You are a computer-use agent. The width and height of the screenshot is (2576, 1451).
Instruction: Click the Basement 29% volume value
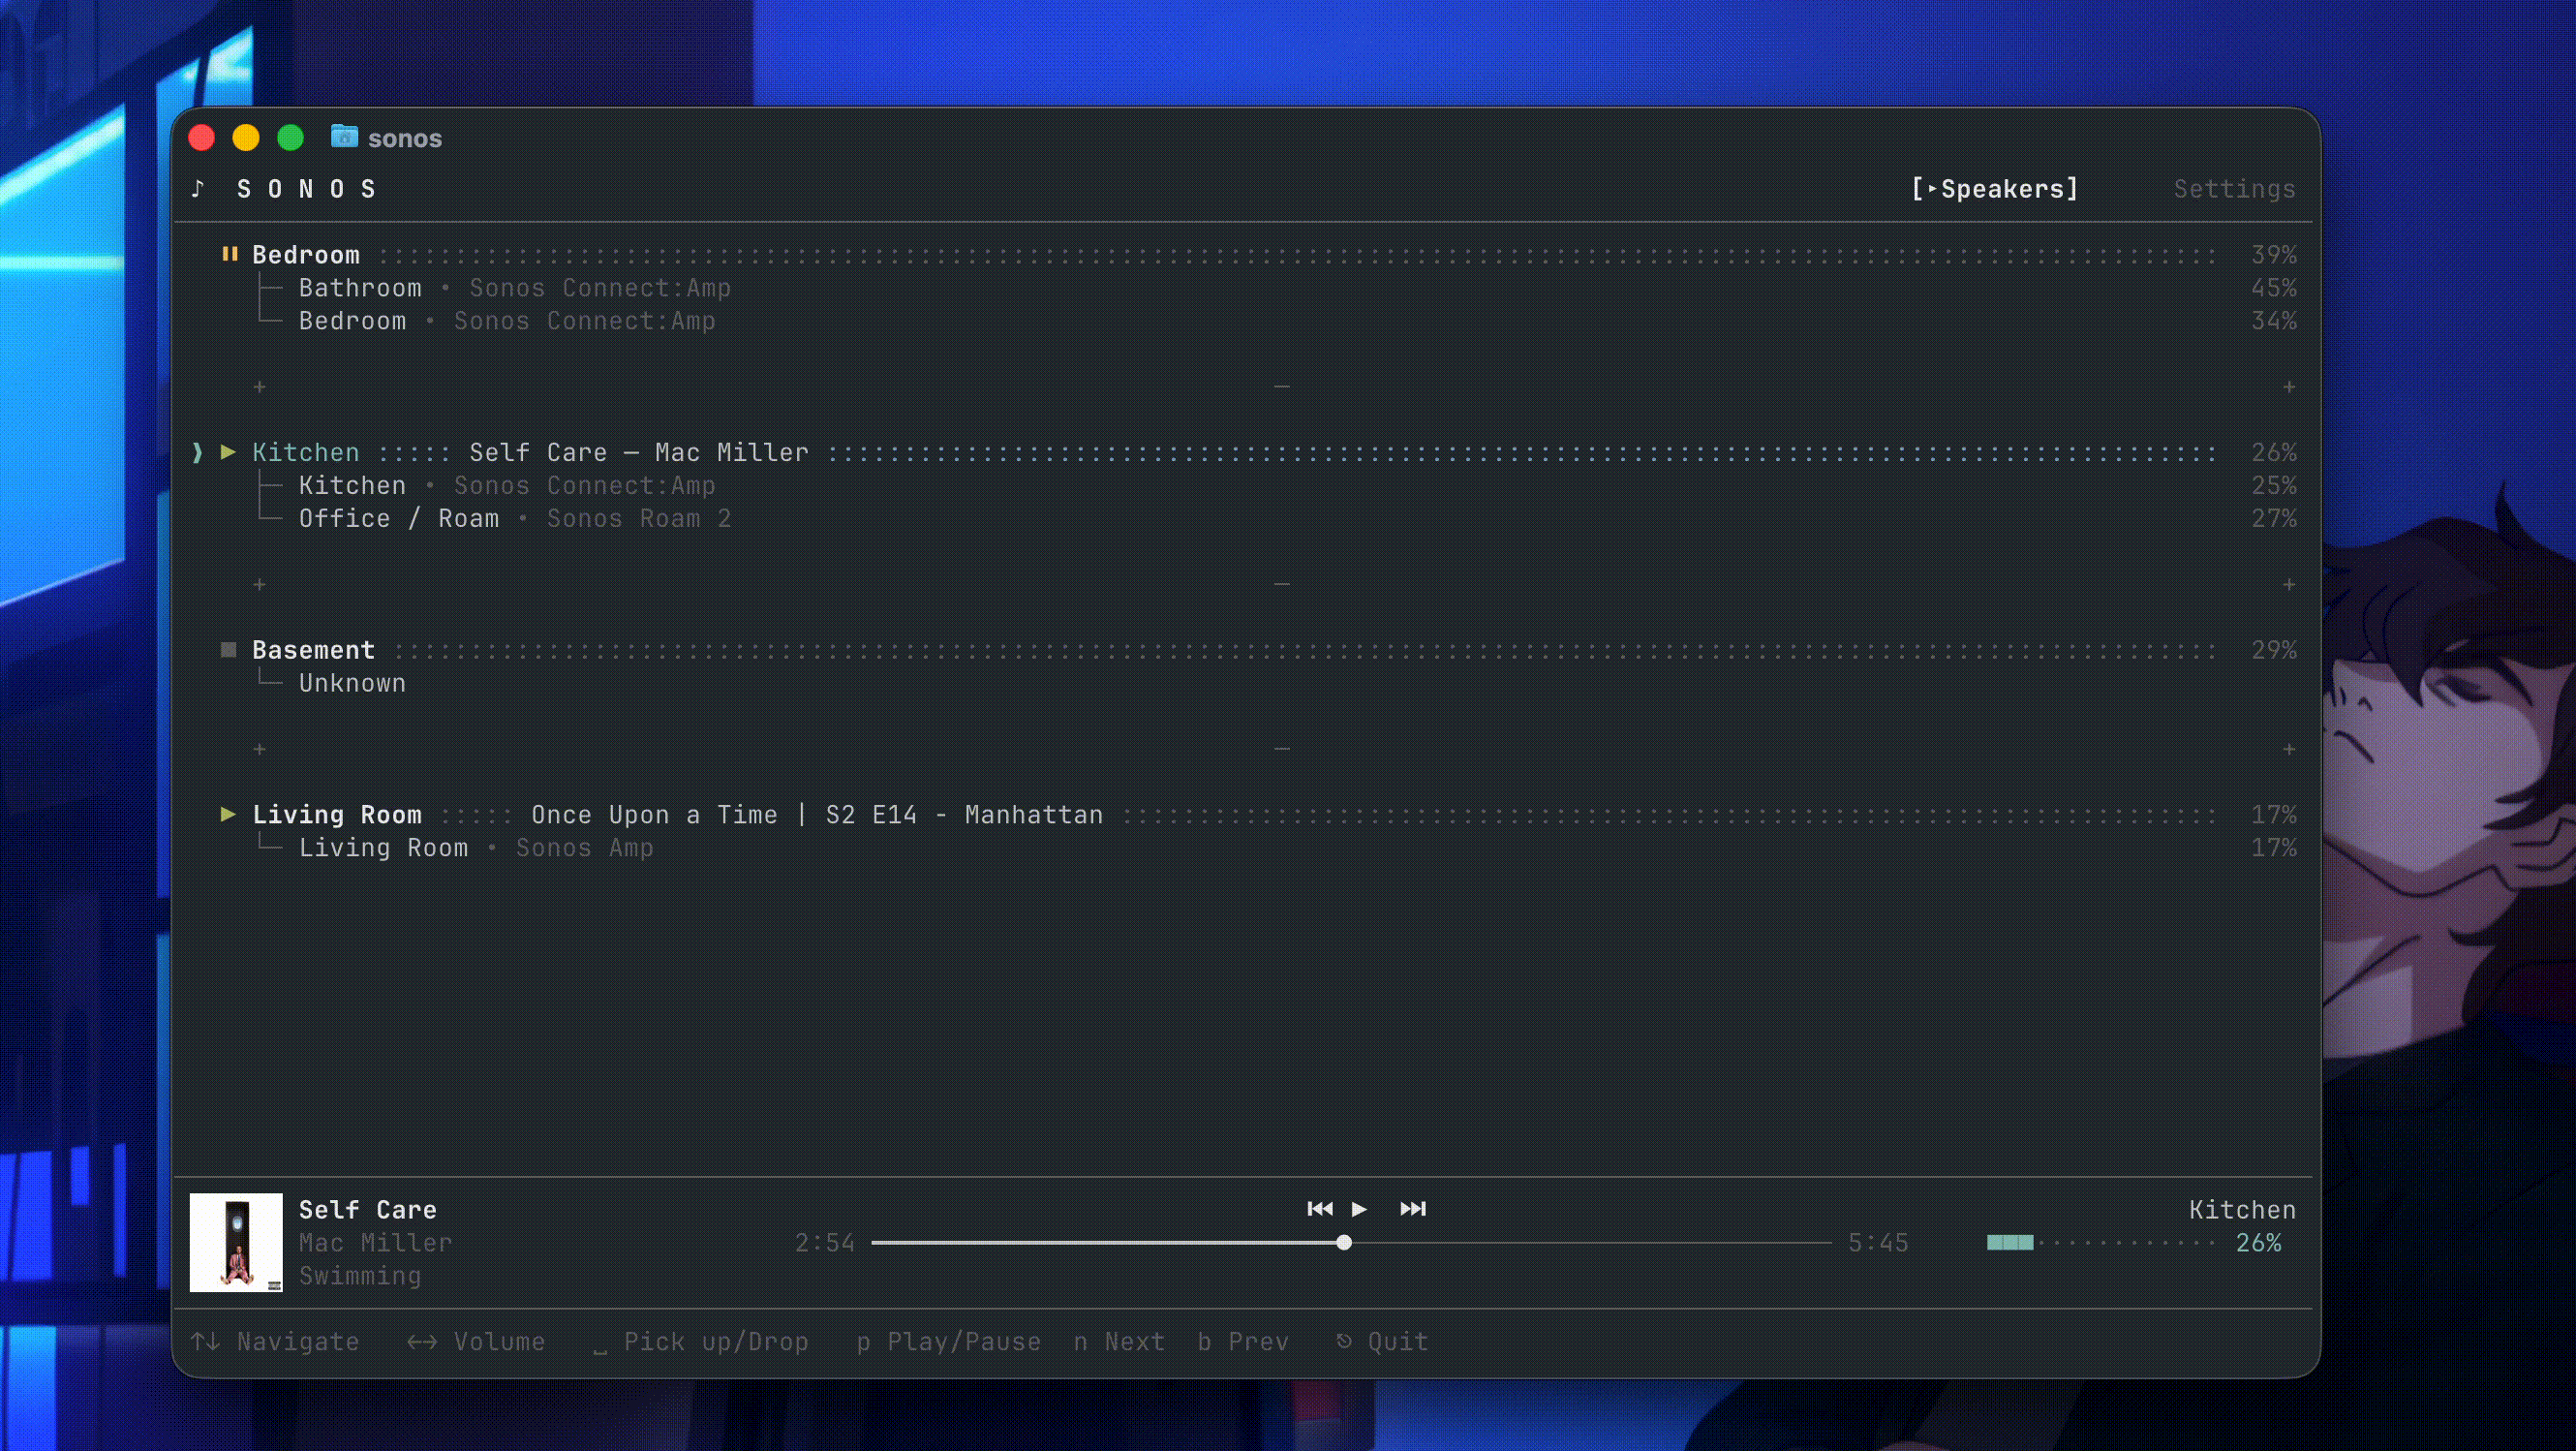coord(2273,650)
